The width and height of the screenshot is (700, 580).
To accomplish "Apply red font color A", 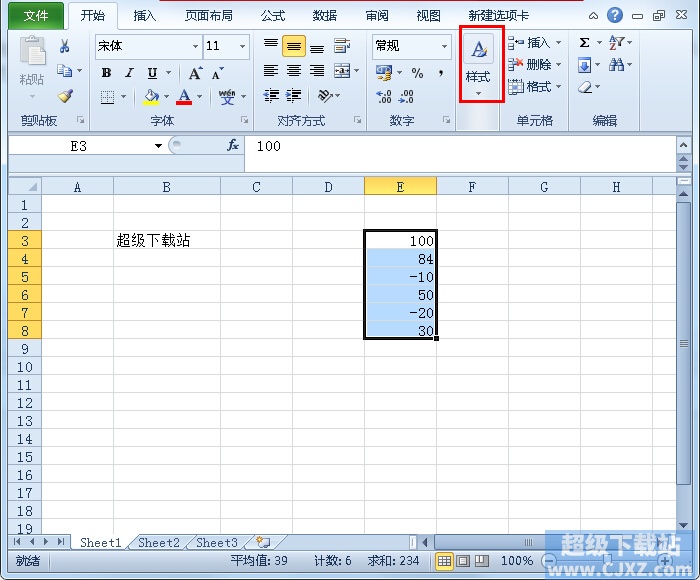I will point(184,96).
